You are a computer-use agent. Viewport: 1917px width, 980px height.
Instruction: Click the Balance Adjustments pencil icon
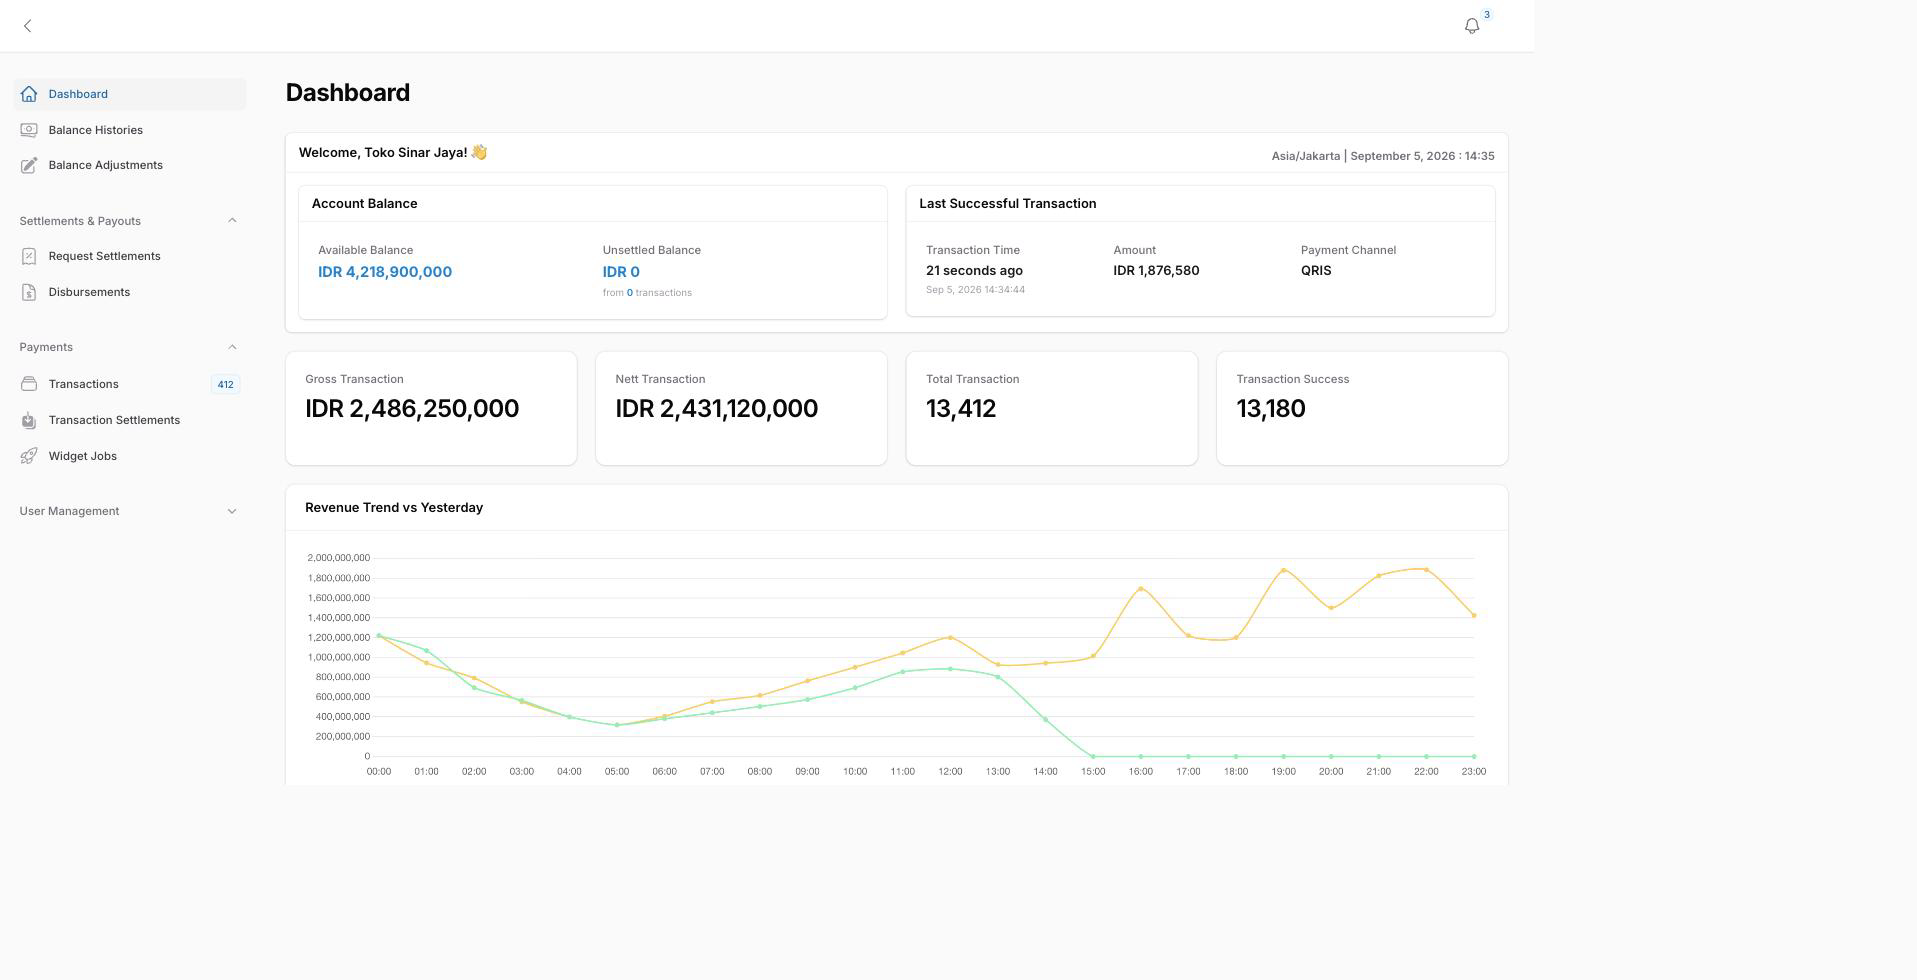pos(29,165)
